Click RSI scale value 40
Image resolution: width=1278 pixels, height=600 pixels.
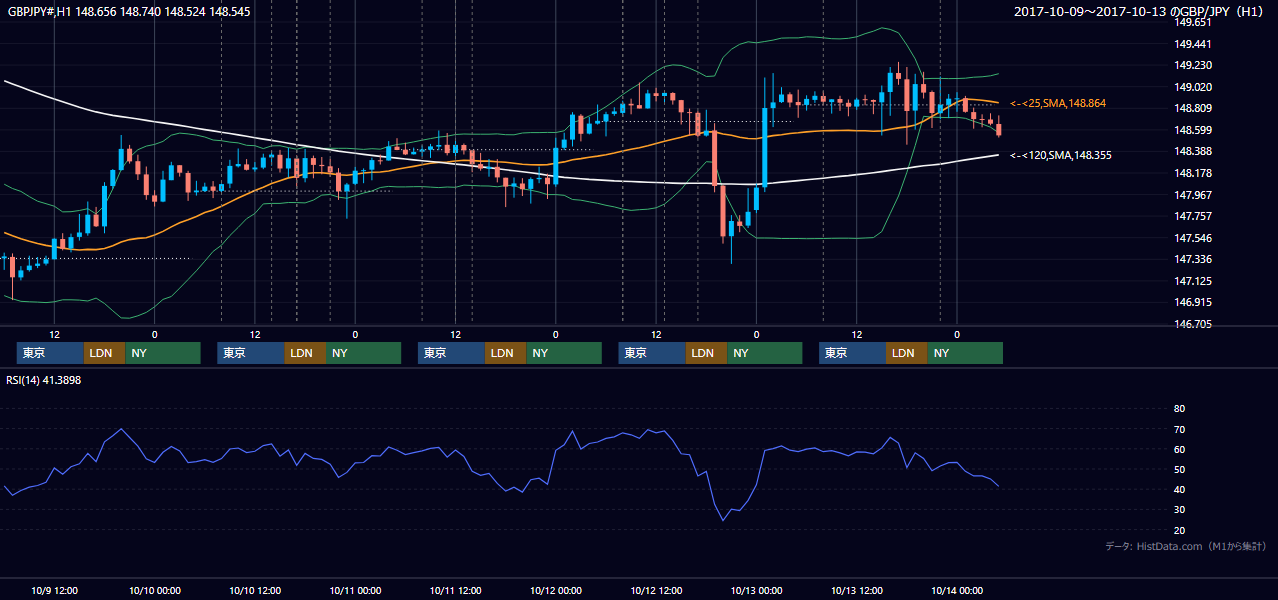1179,489
